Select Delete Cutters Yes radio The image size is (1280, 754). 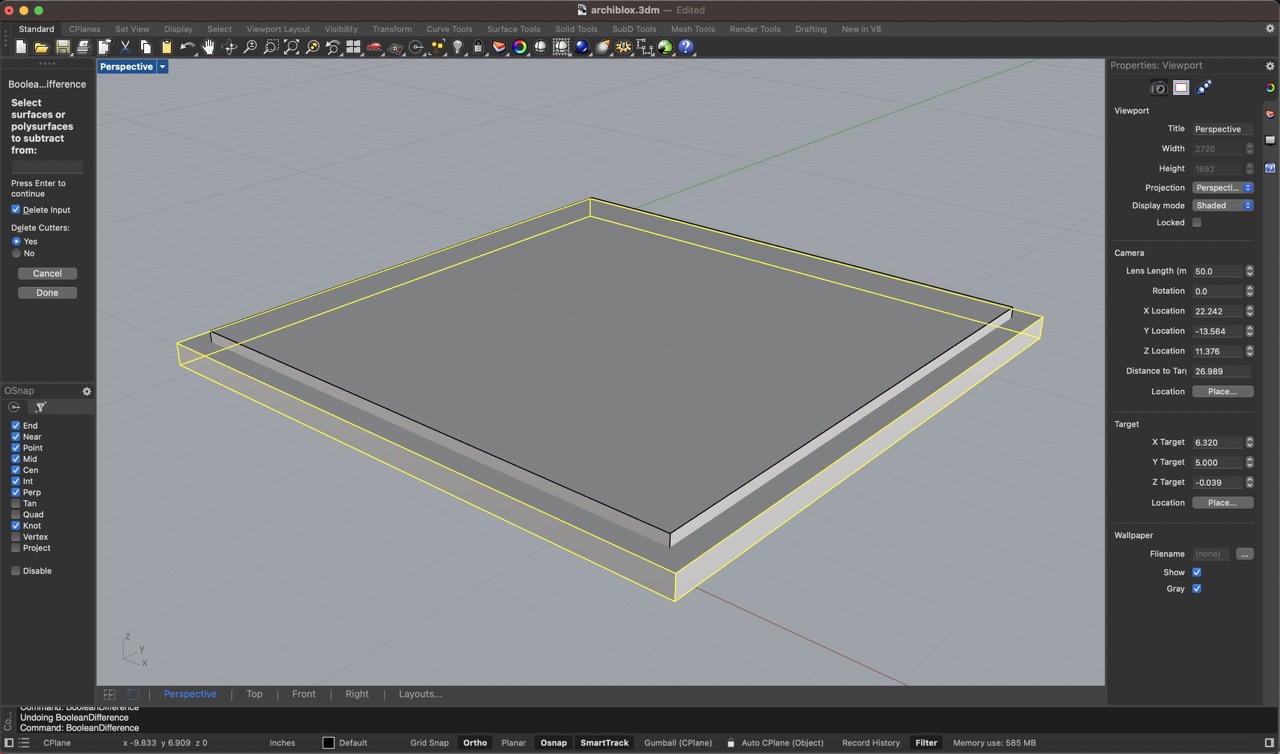pos(16,241)
